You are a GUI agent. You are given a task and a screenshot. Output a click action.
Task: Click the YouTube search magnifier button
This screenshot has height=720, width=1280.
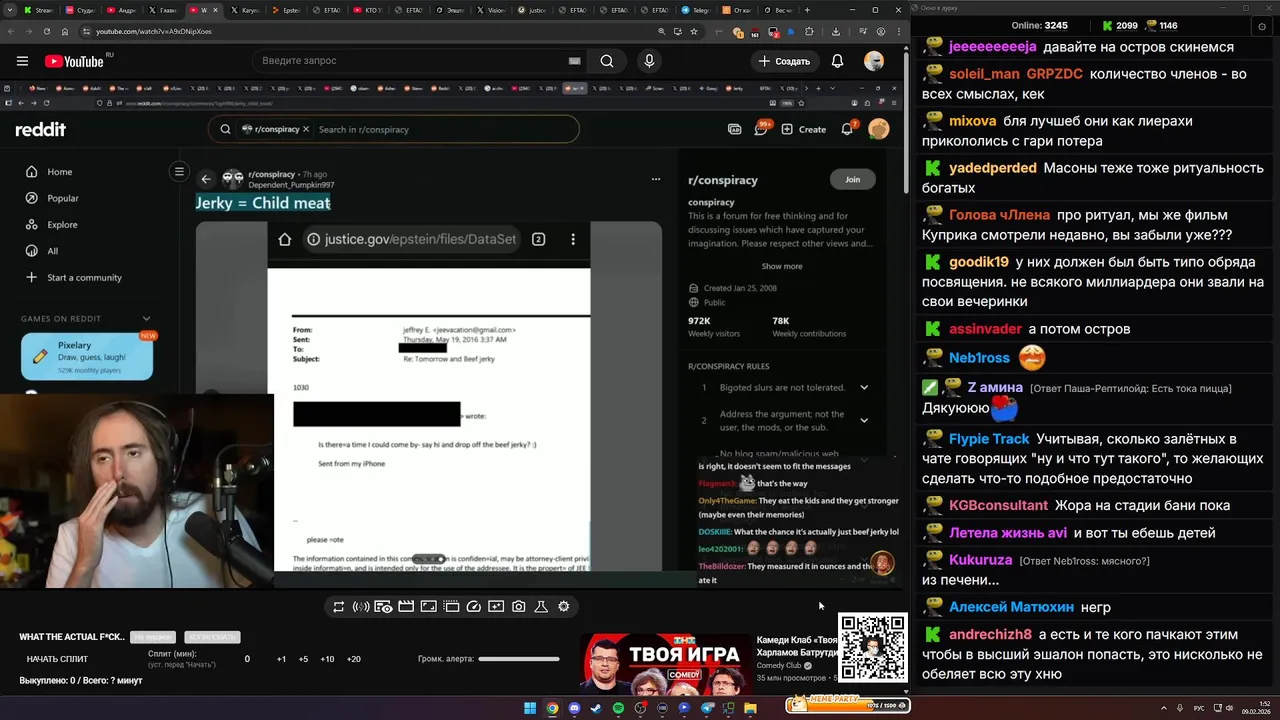pyautogui.click(x=607, y=61)
